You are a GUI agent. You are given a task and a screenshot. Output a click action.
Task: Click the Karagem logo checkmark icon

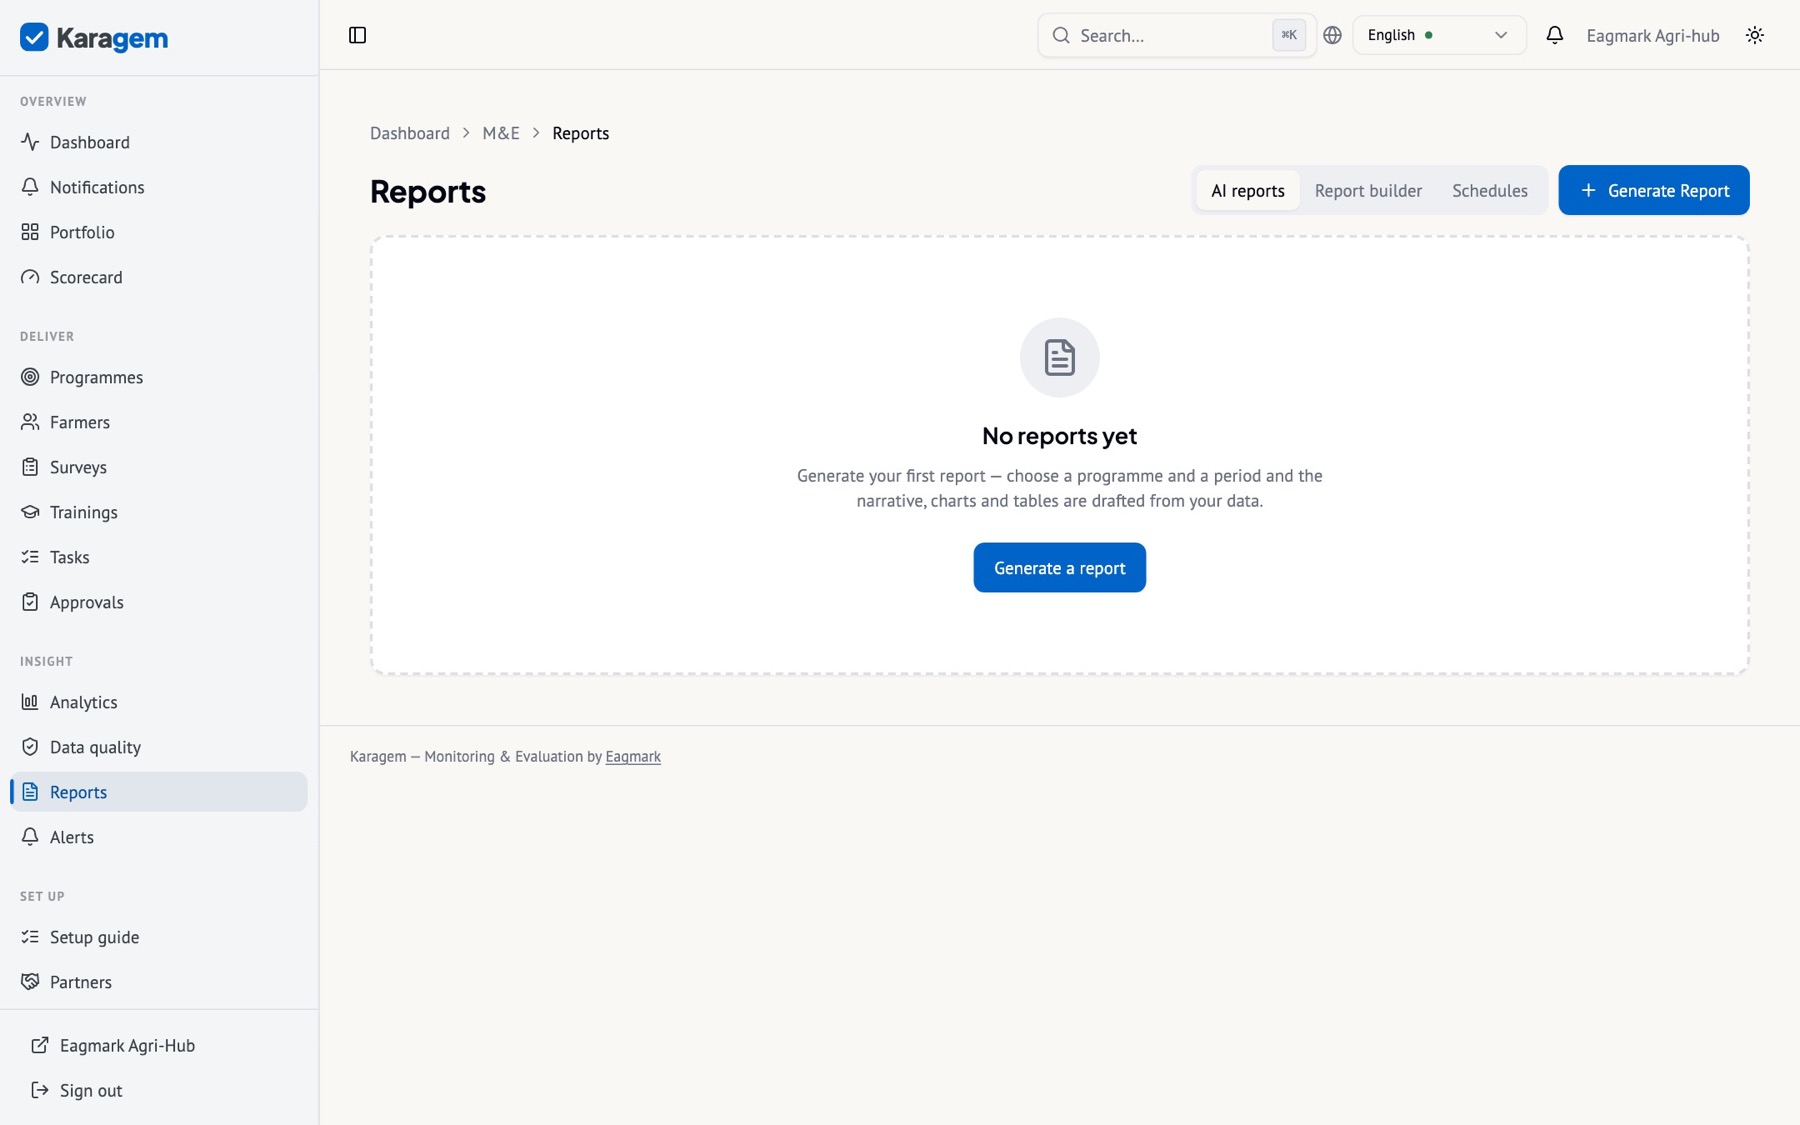(34, 37)
